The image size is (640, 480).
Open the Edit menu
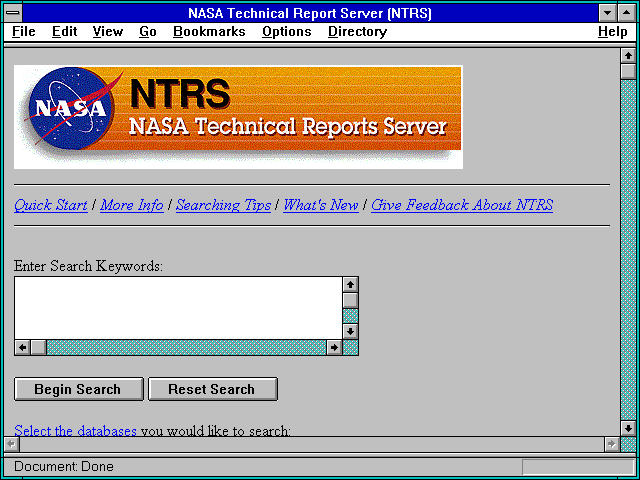[64, 32]
